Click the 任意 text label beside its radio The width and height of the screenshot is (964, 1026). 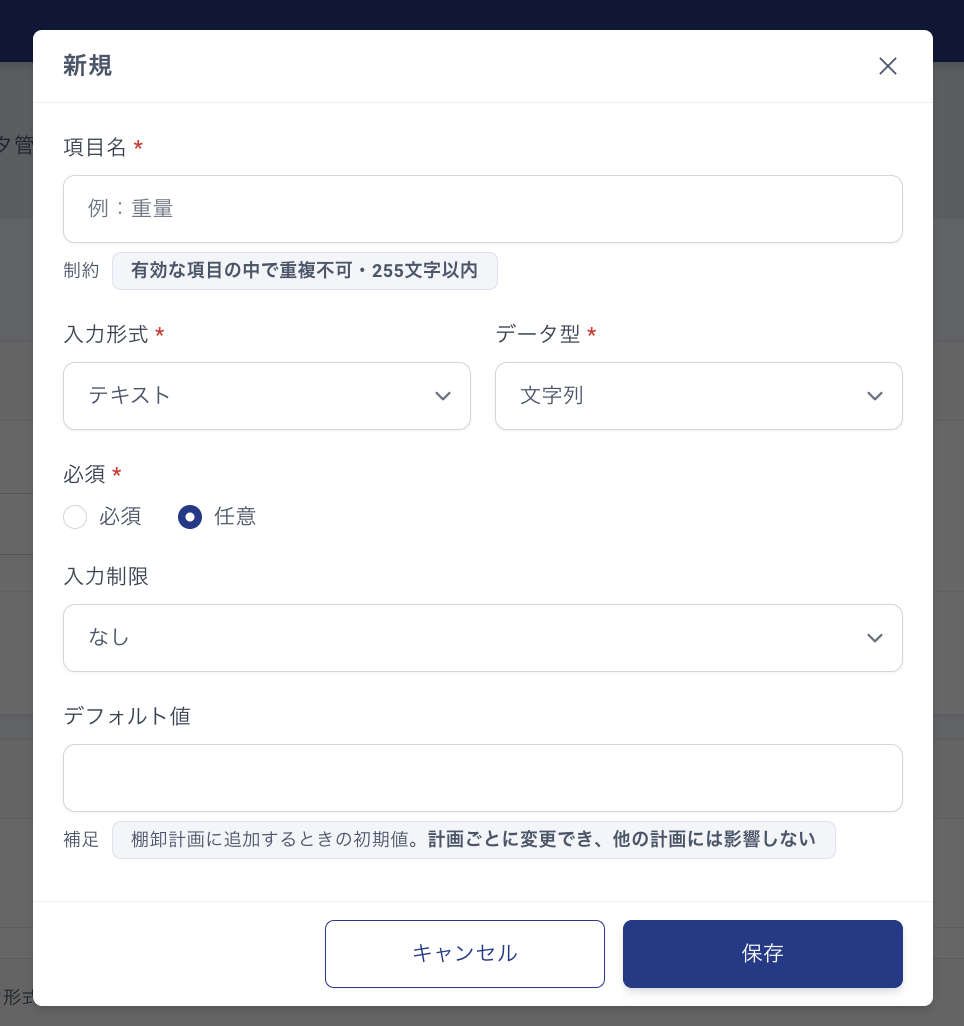click(235, 517)
